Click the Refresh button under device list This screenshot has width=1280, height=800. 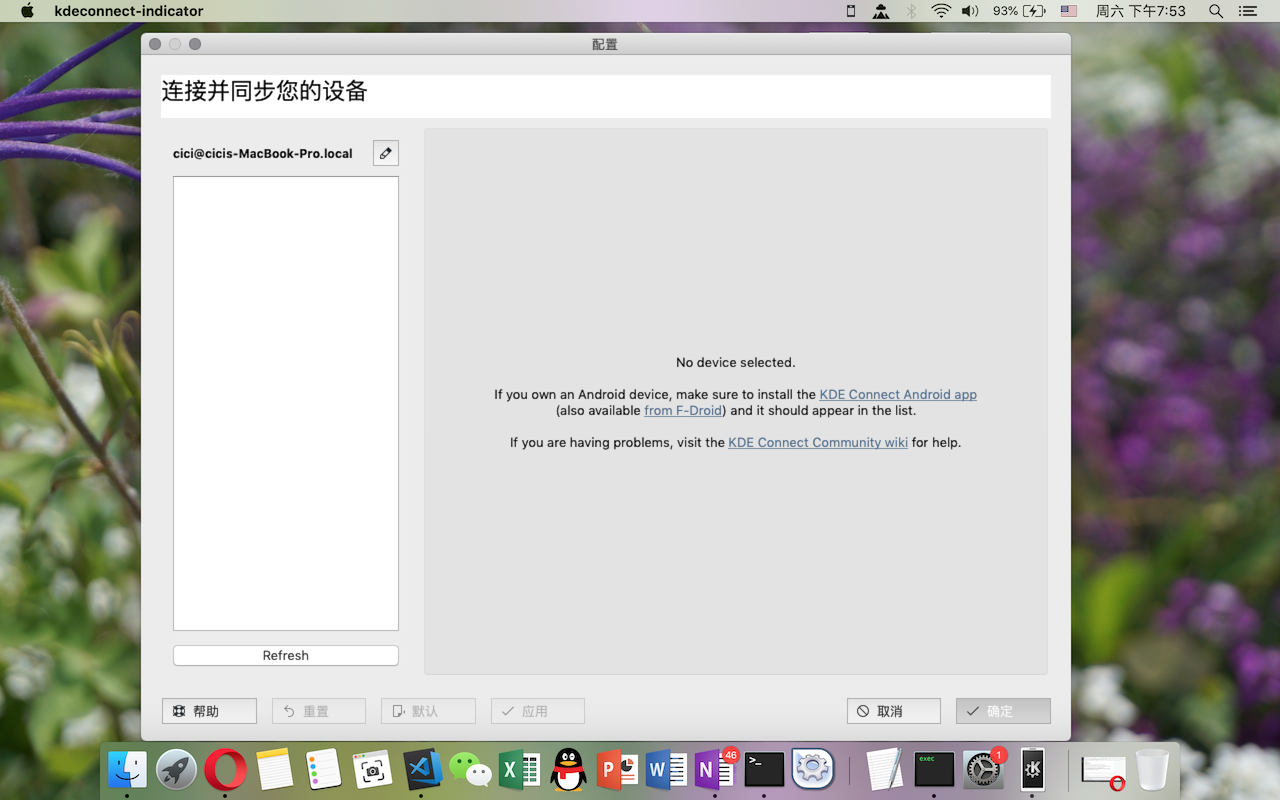(x=285, y=655)
